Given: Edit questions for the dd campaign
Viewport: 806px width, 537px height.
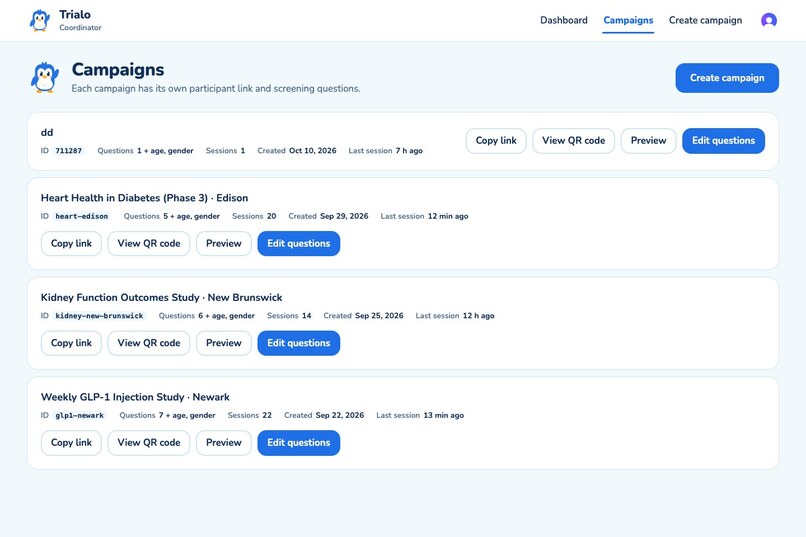Looking at the screenshot, I should (723, 141).
